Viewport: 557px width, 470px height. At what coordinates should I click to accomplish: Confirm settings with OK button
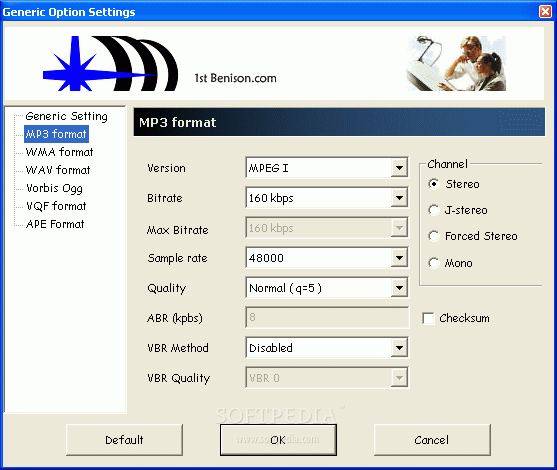point(278,440)
